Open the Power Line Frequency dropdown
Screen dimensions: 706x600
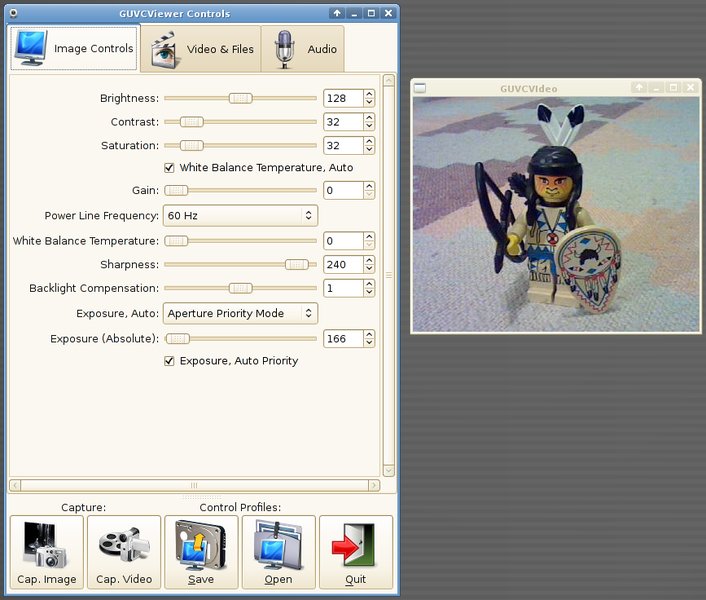pos(240,216)
